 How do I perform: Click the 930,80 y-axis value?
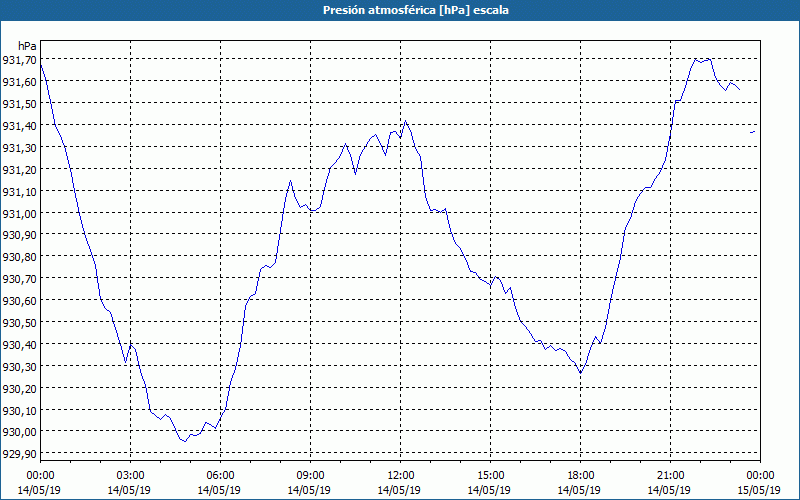coord(19,257)
